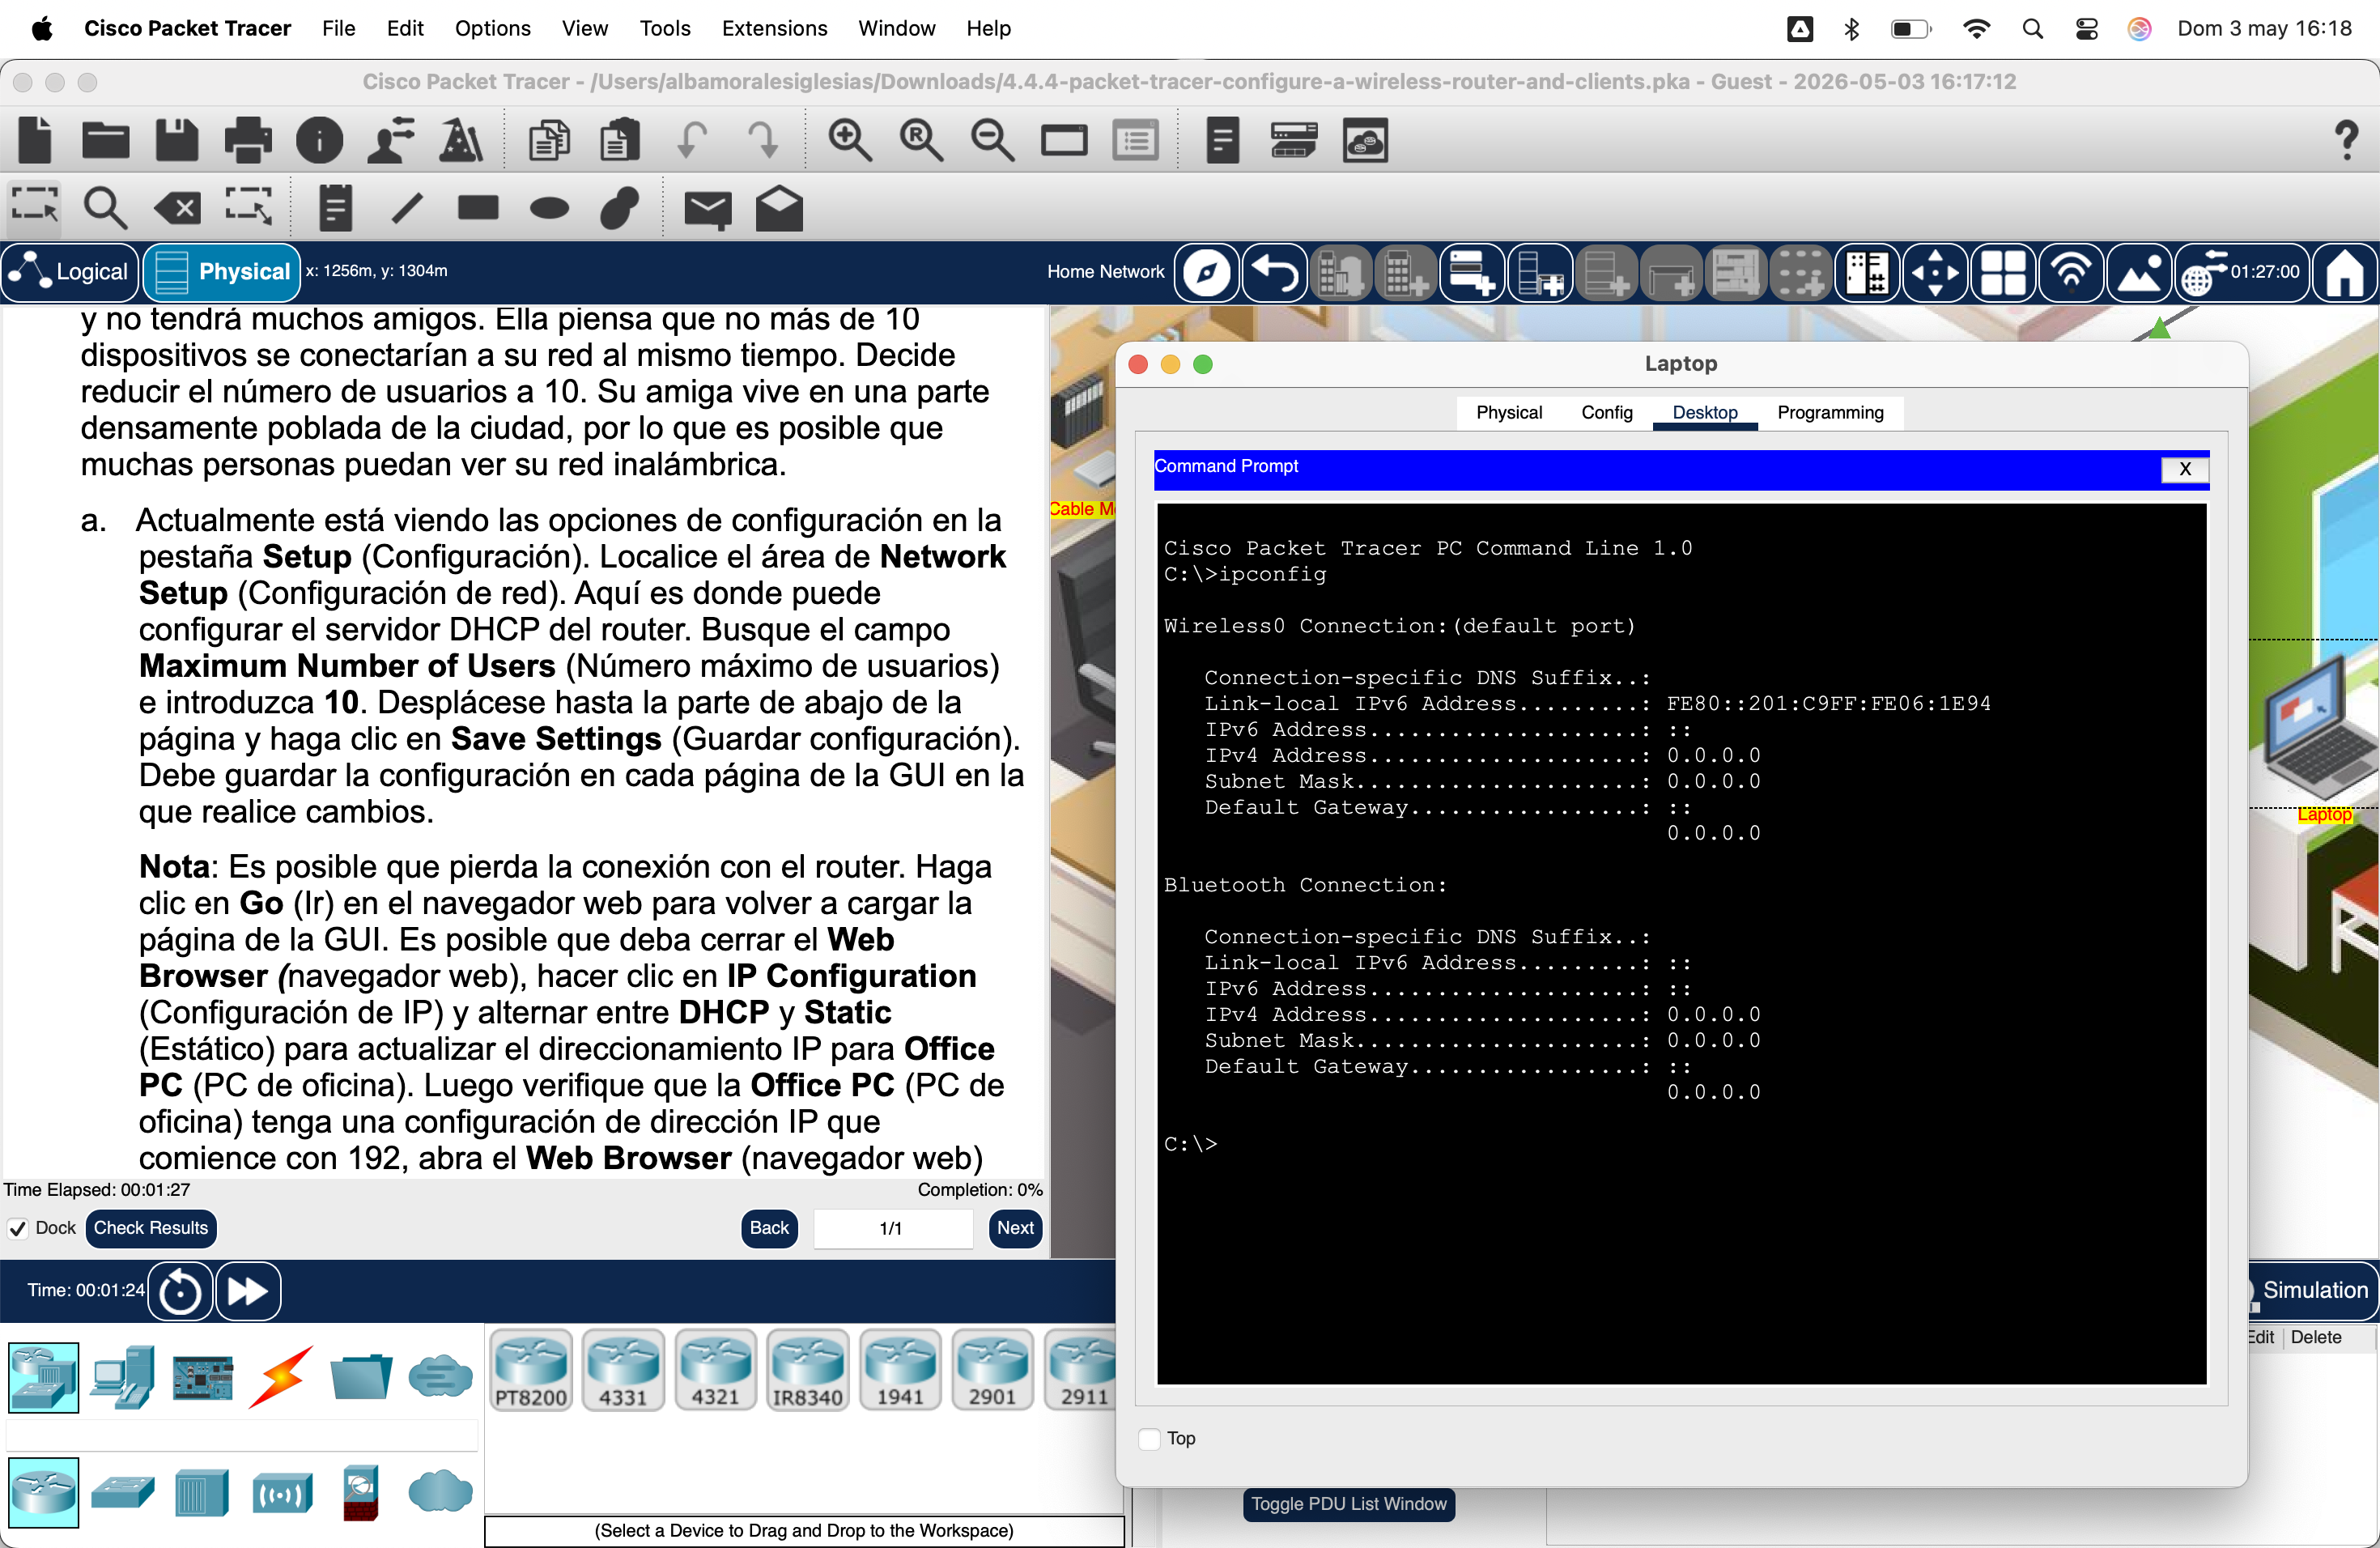Select the 4331 router device
This screenshot has height=1548, width=2380.
(623, 1369)
